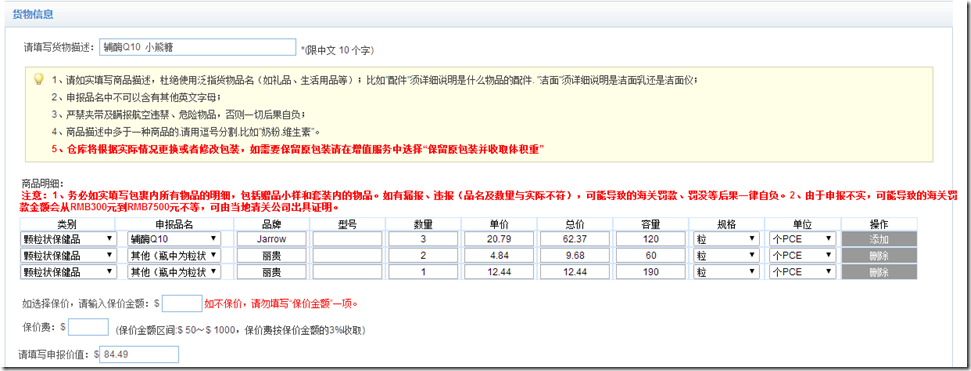Click capacity field showing 120
Screen dimensions: 971x371
pos(651,238)
